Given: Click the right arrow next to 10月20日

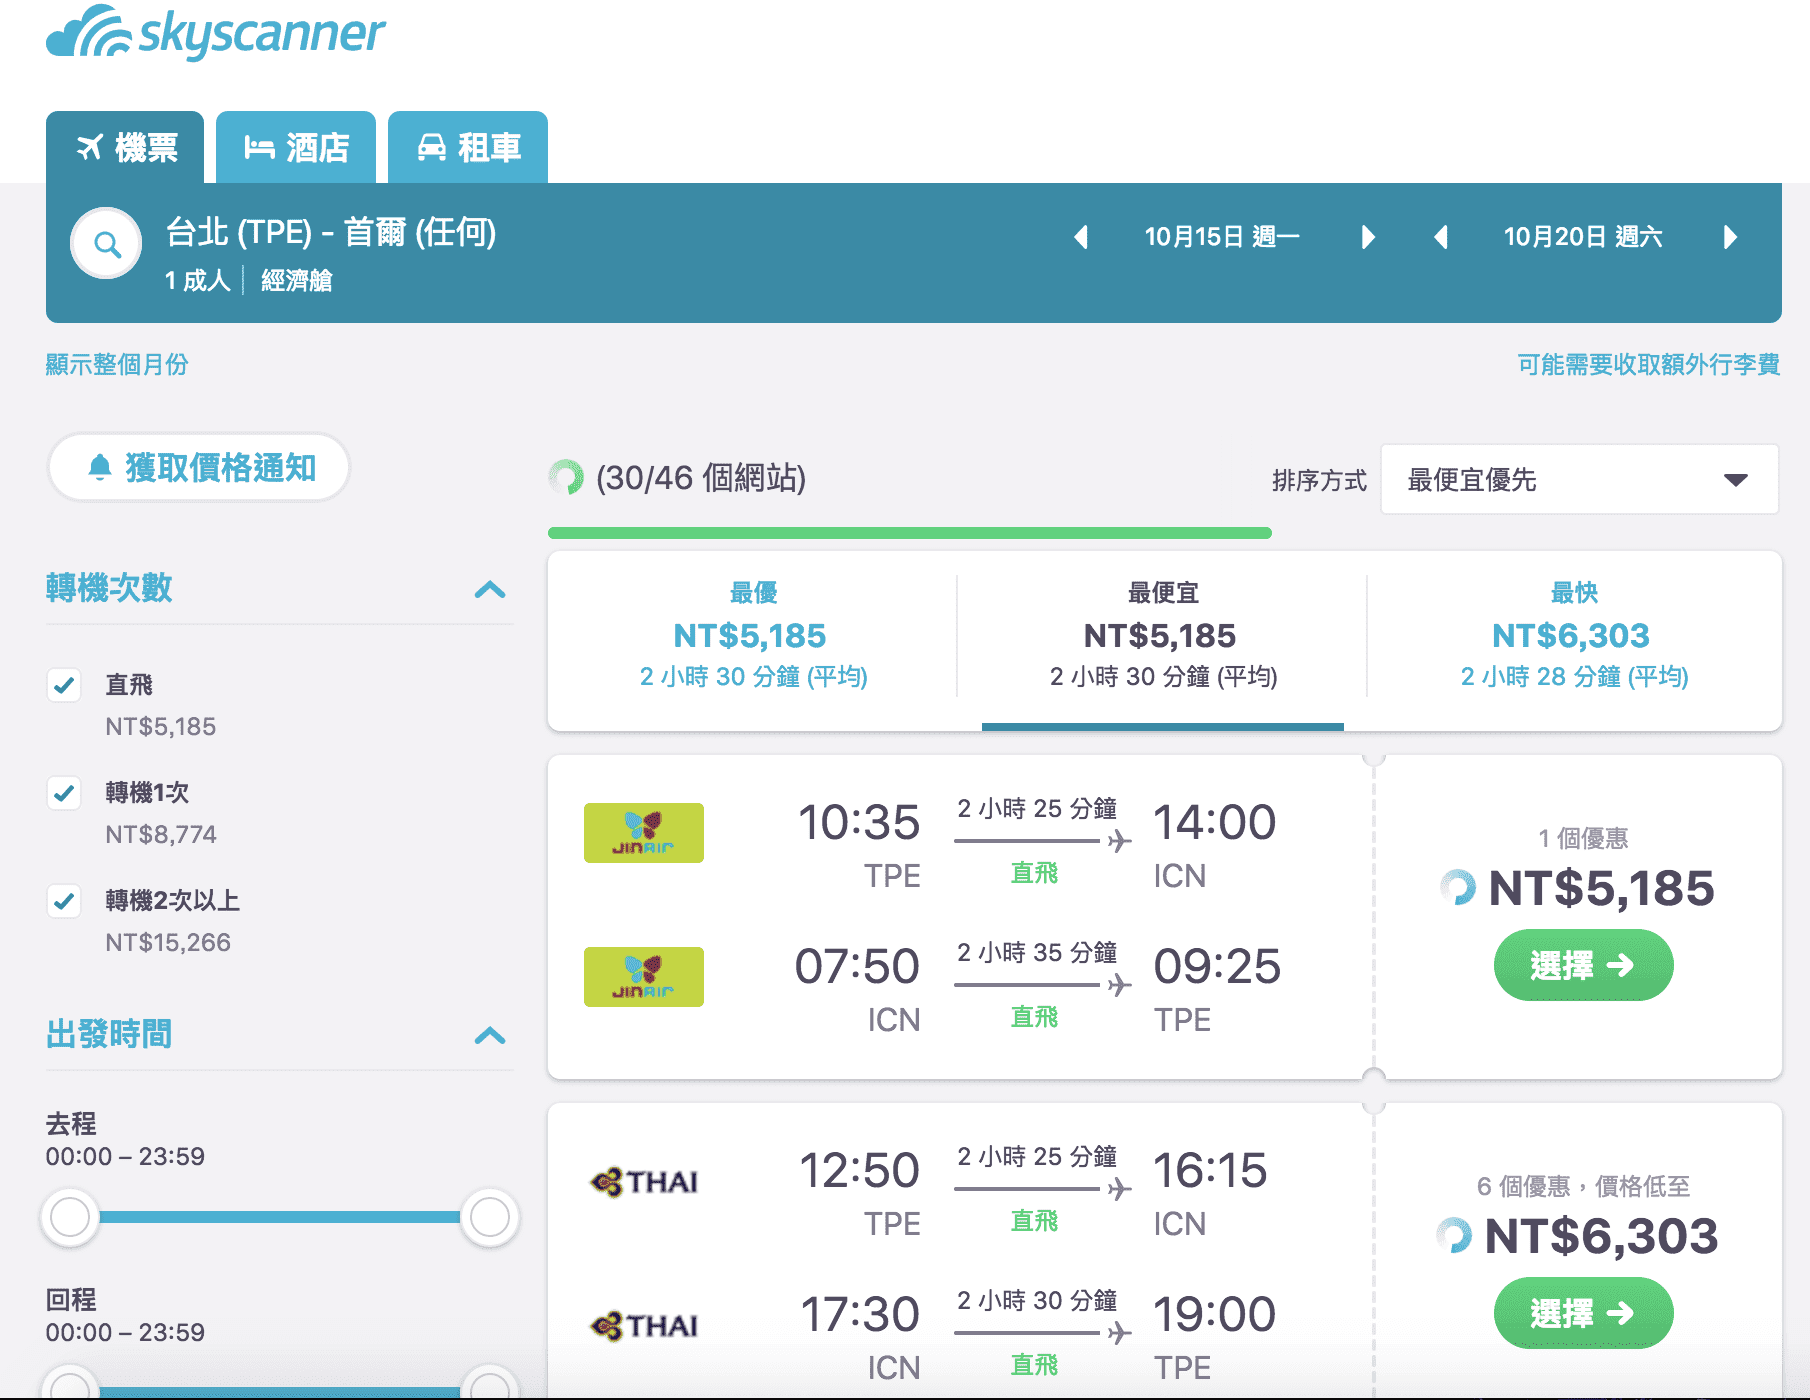Looking at the screenshot, I should pyautogui.click(x=1732, y=237).
